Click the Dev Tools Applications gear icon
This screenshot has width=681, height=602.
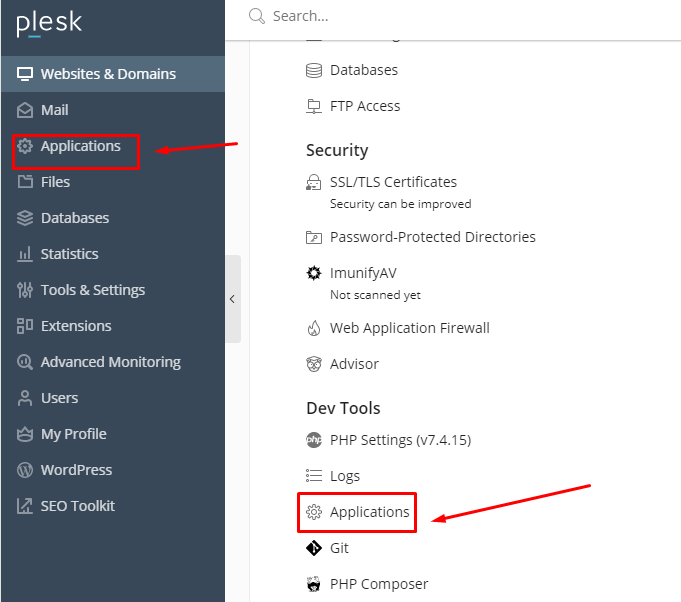click(x=314, y=512)
